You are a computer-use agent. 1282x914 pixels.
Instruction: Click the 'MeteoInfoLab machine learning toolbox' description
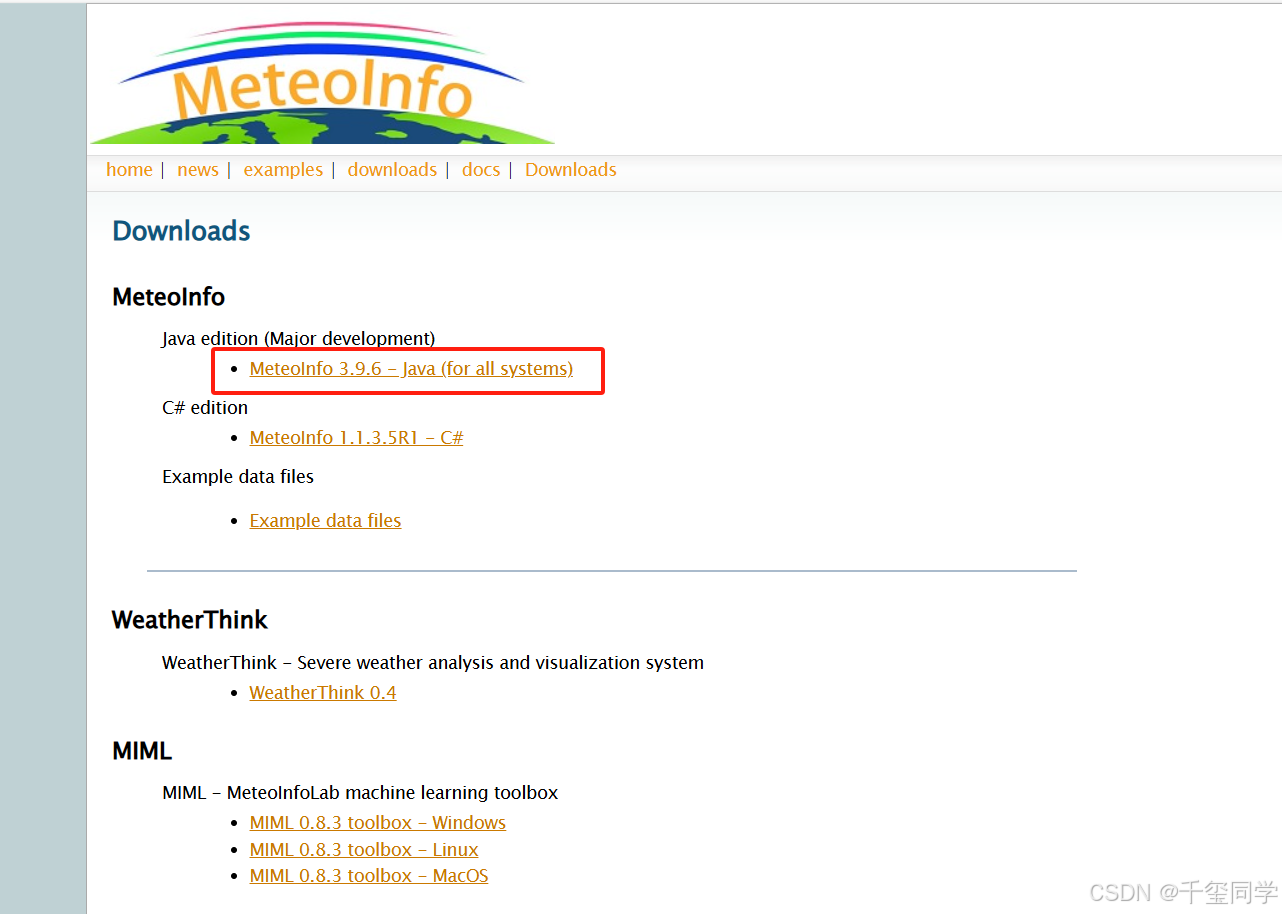point(393,793)
